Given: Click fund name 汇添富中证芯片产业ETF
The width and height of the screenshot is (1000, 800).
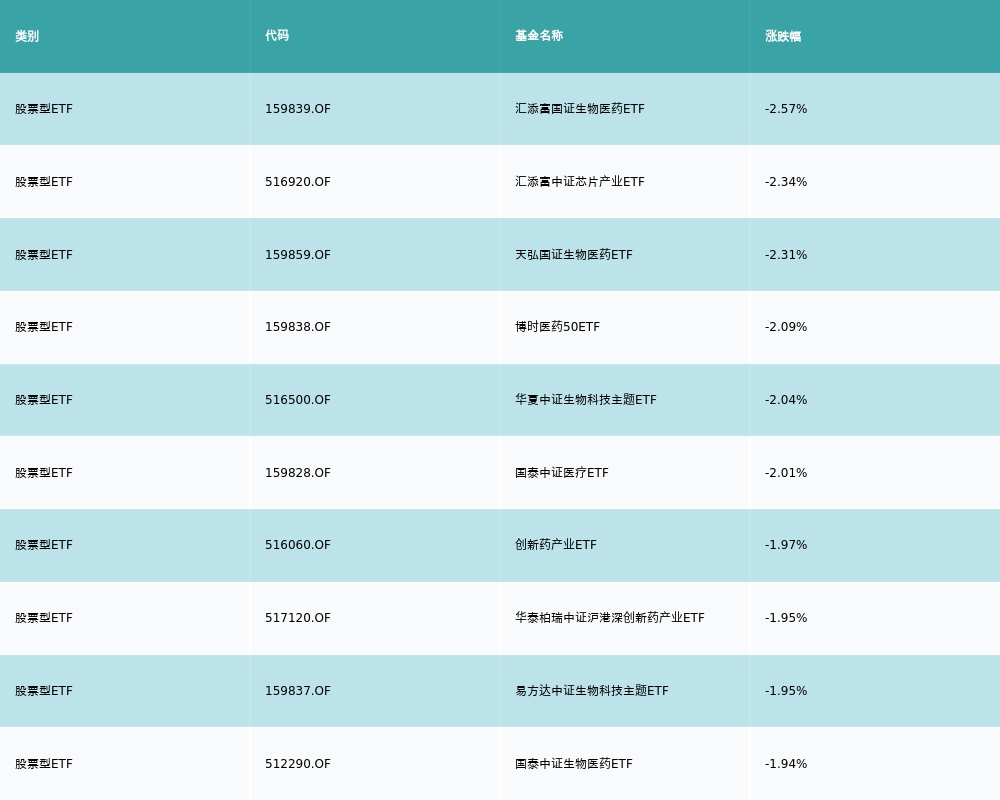Looking at the screenshot, I should [580, 182].
